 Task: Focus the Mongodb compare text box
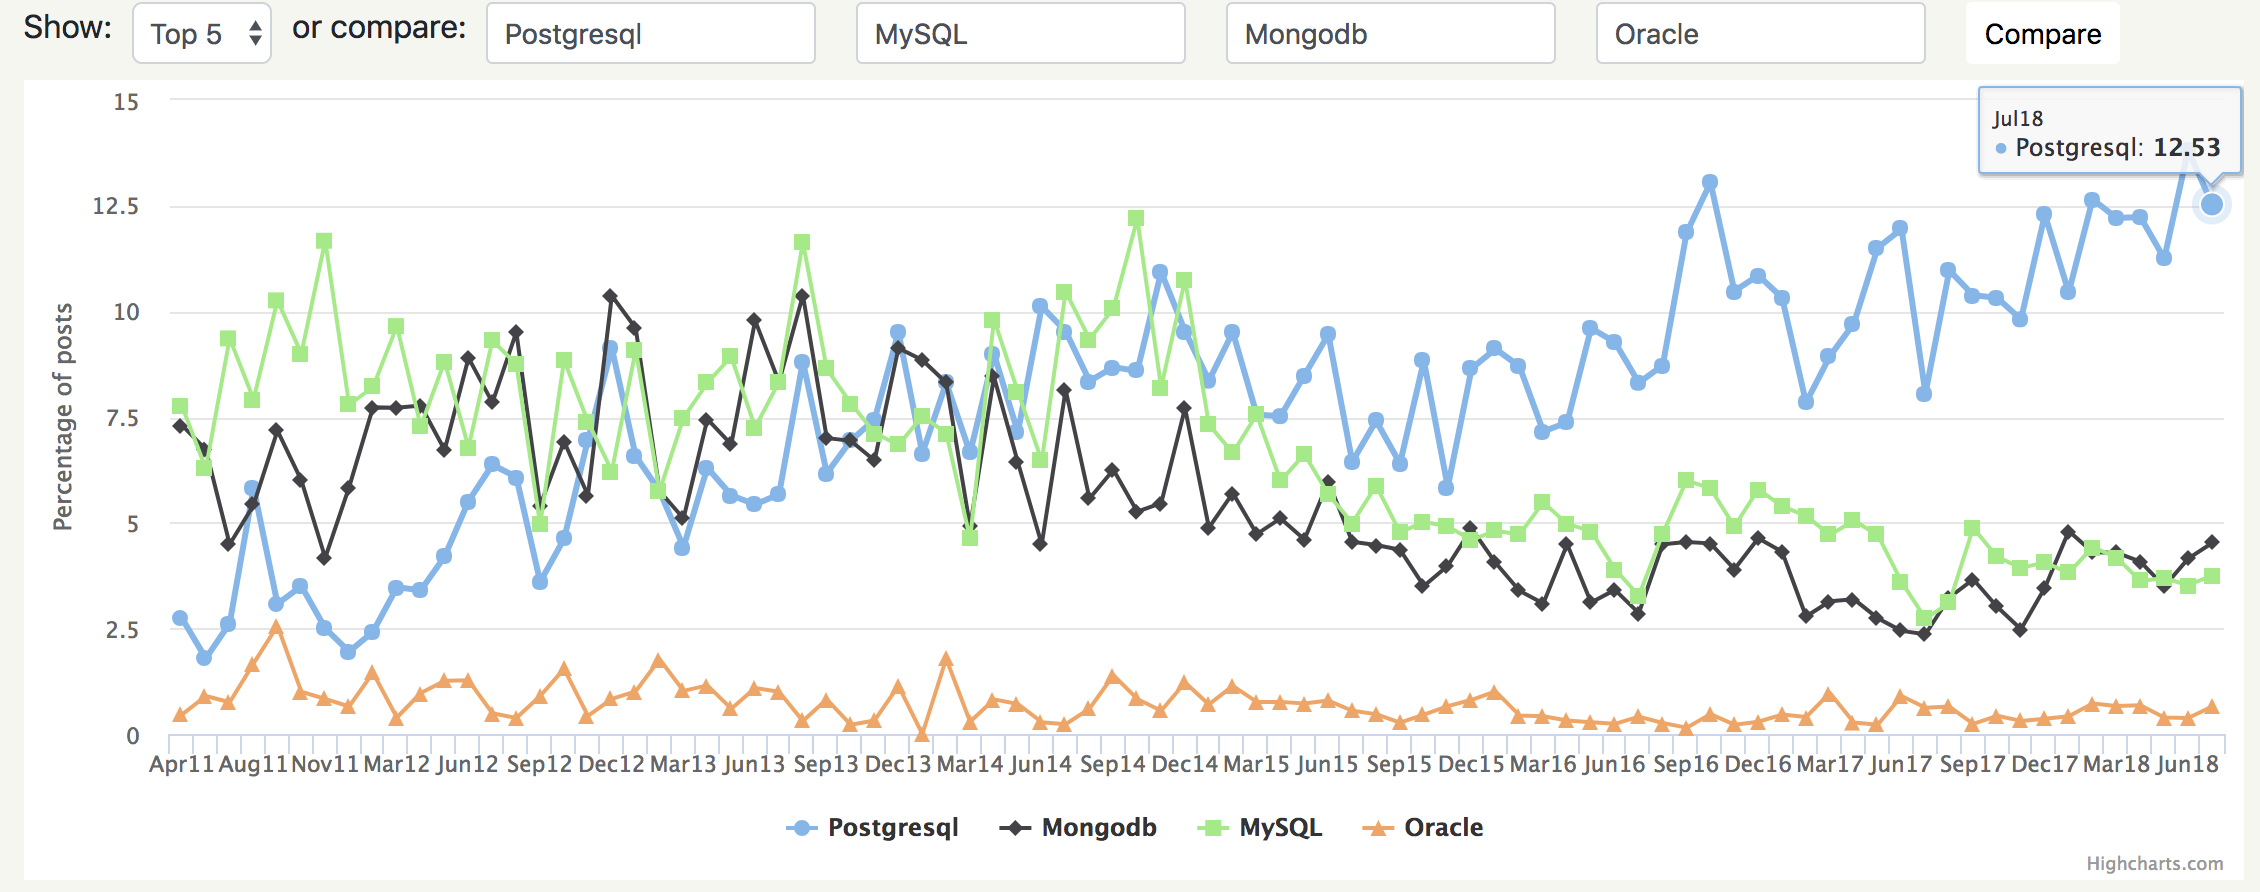1390,34
